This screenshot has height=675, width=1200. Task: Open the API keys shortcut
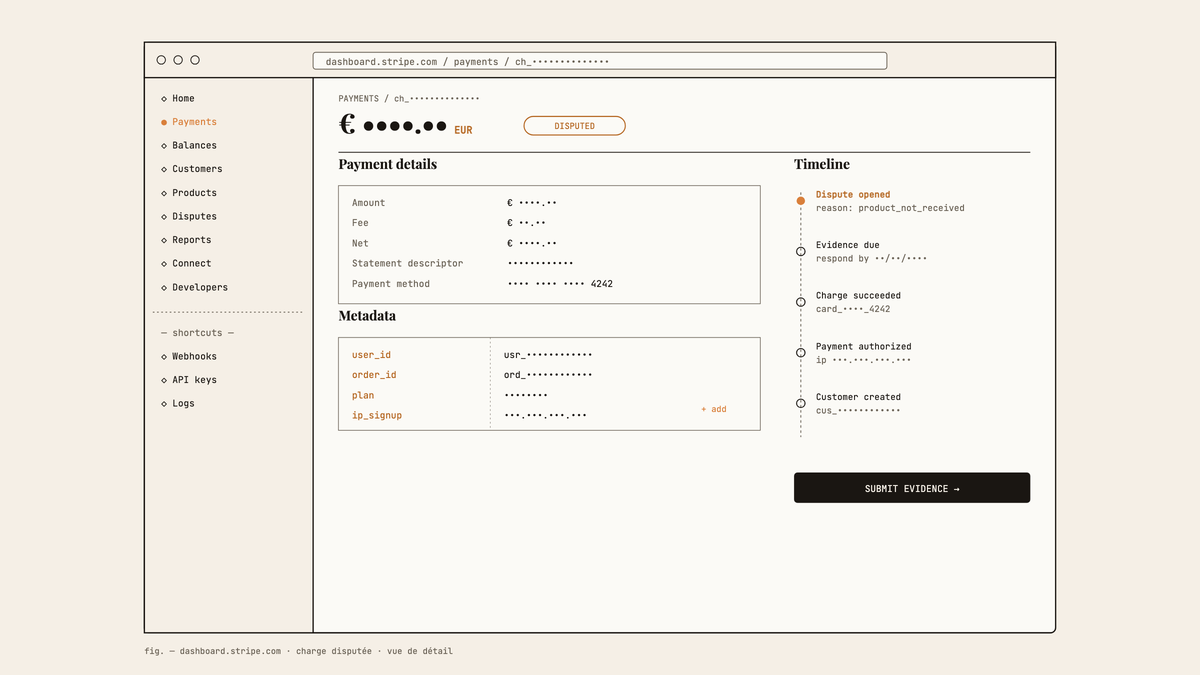click(194, 380)
